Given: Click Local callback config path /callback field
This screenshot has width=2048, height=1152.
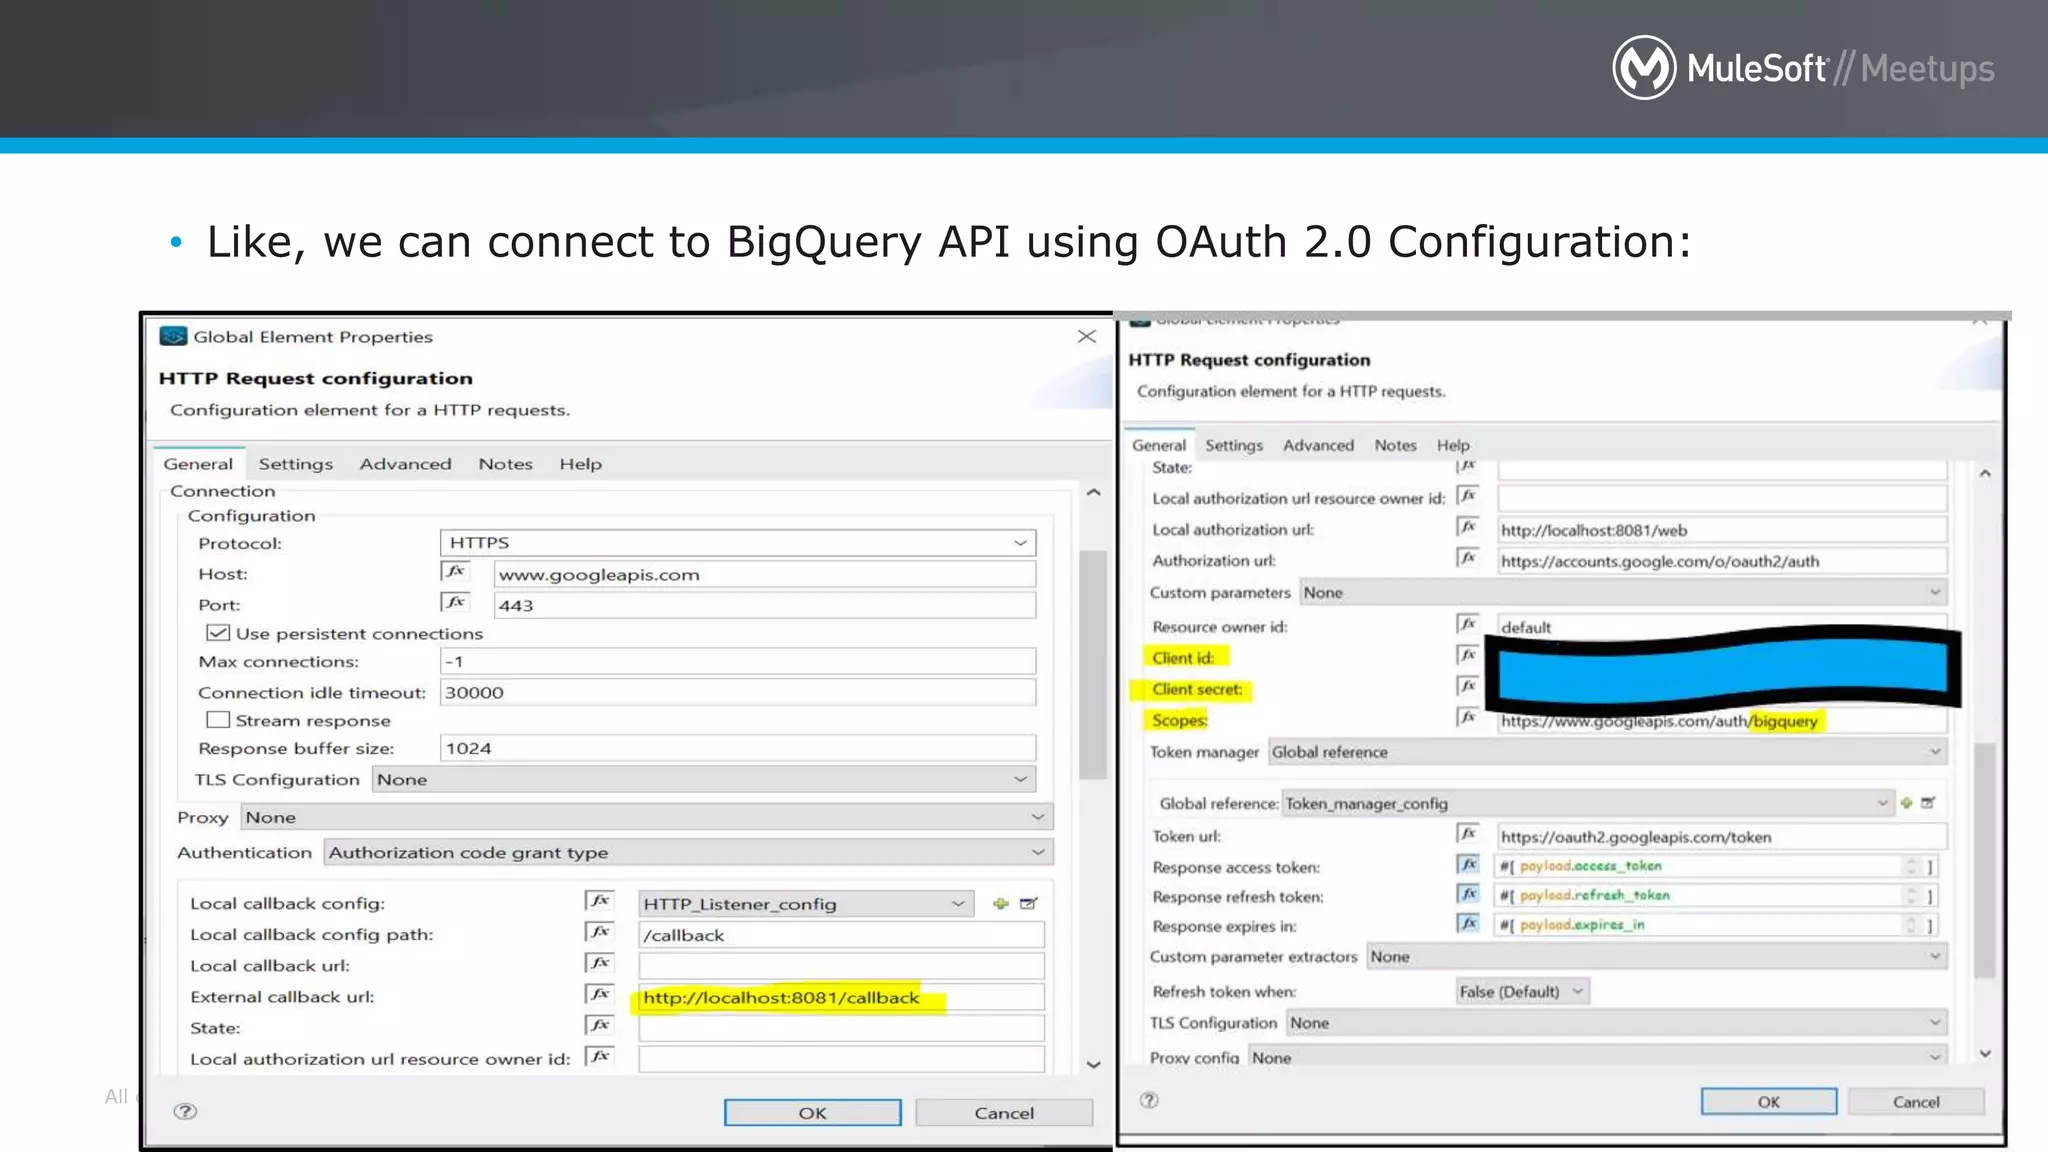Looking at the screenshot, I should tap(841, 935).
